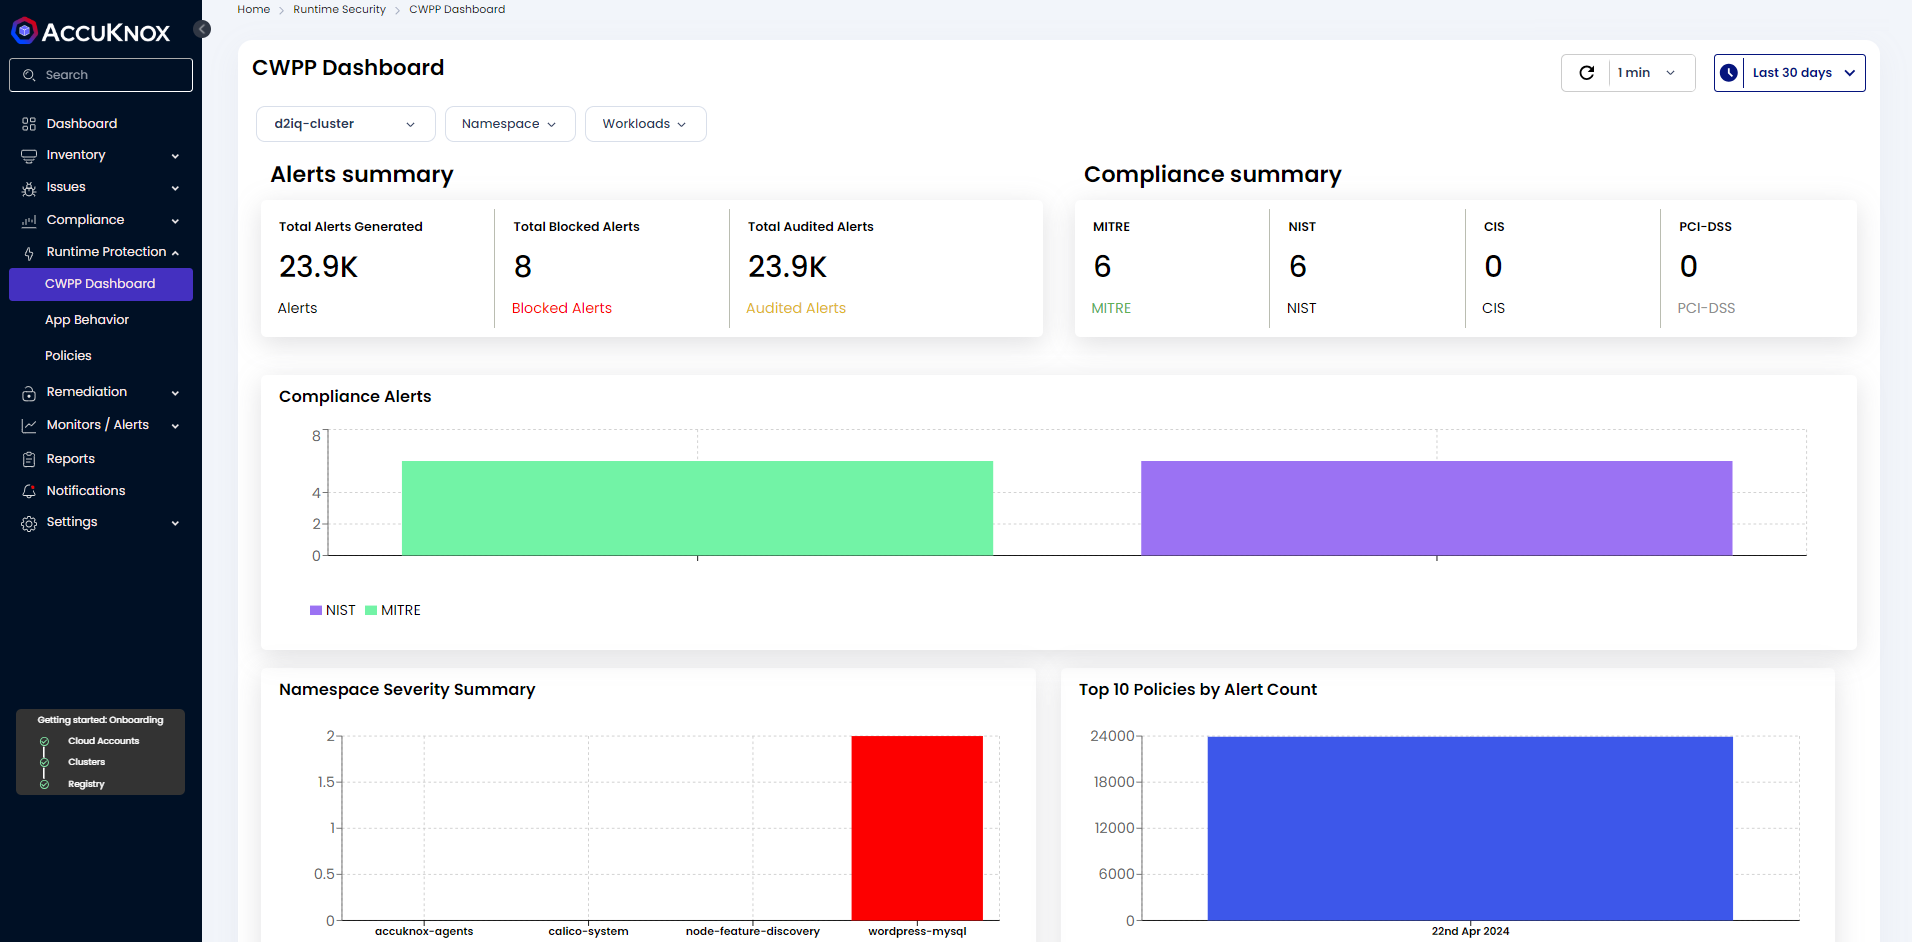
Task: Click the Monitors / Alerts graph icon
Action: (x=29, y=426)
